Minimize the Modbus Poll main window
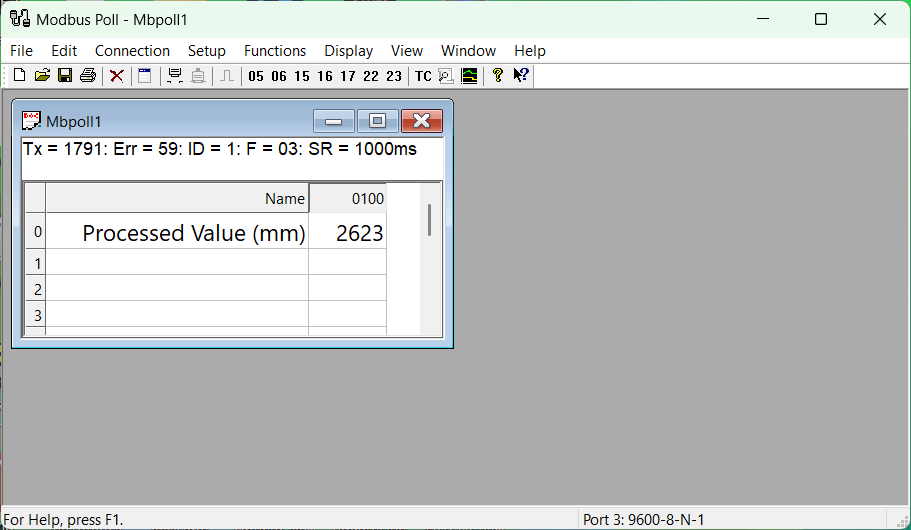The height and width of the screenshot is (530, 911). pyautogui.click(x=763, y=19)
